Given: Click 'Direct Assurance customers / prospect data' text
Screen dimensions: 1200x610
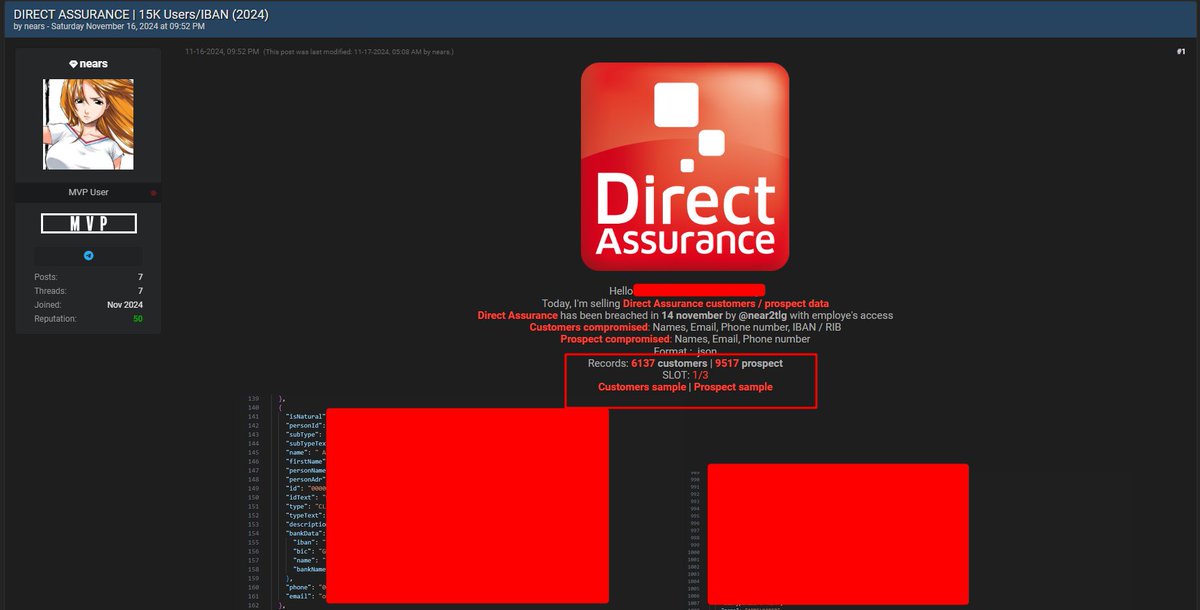Looking at the screenshot, I should [726, 303].
